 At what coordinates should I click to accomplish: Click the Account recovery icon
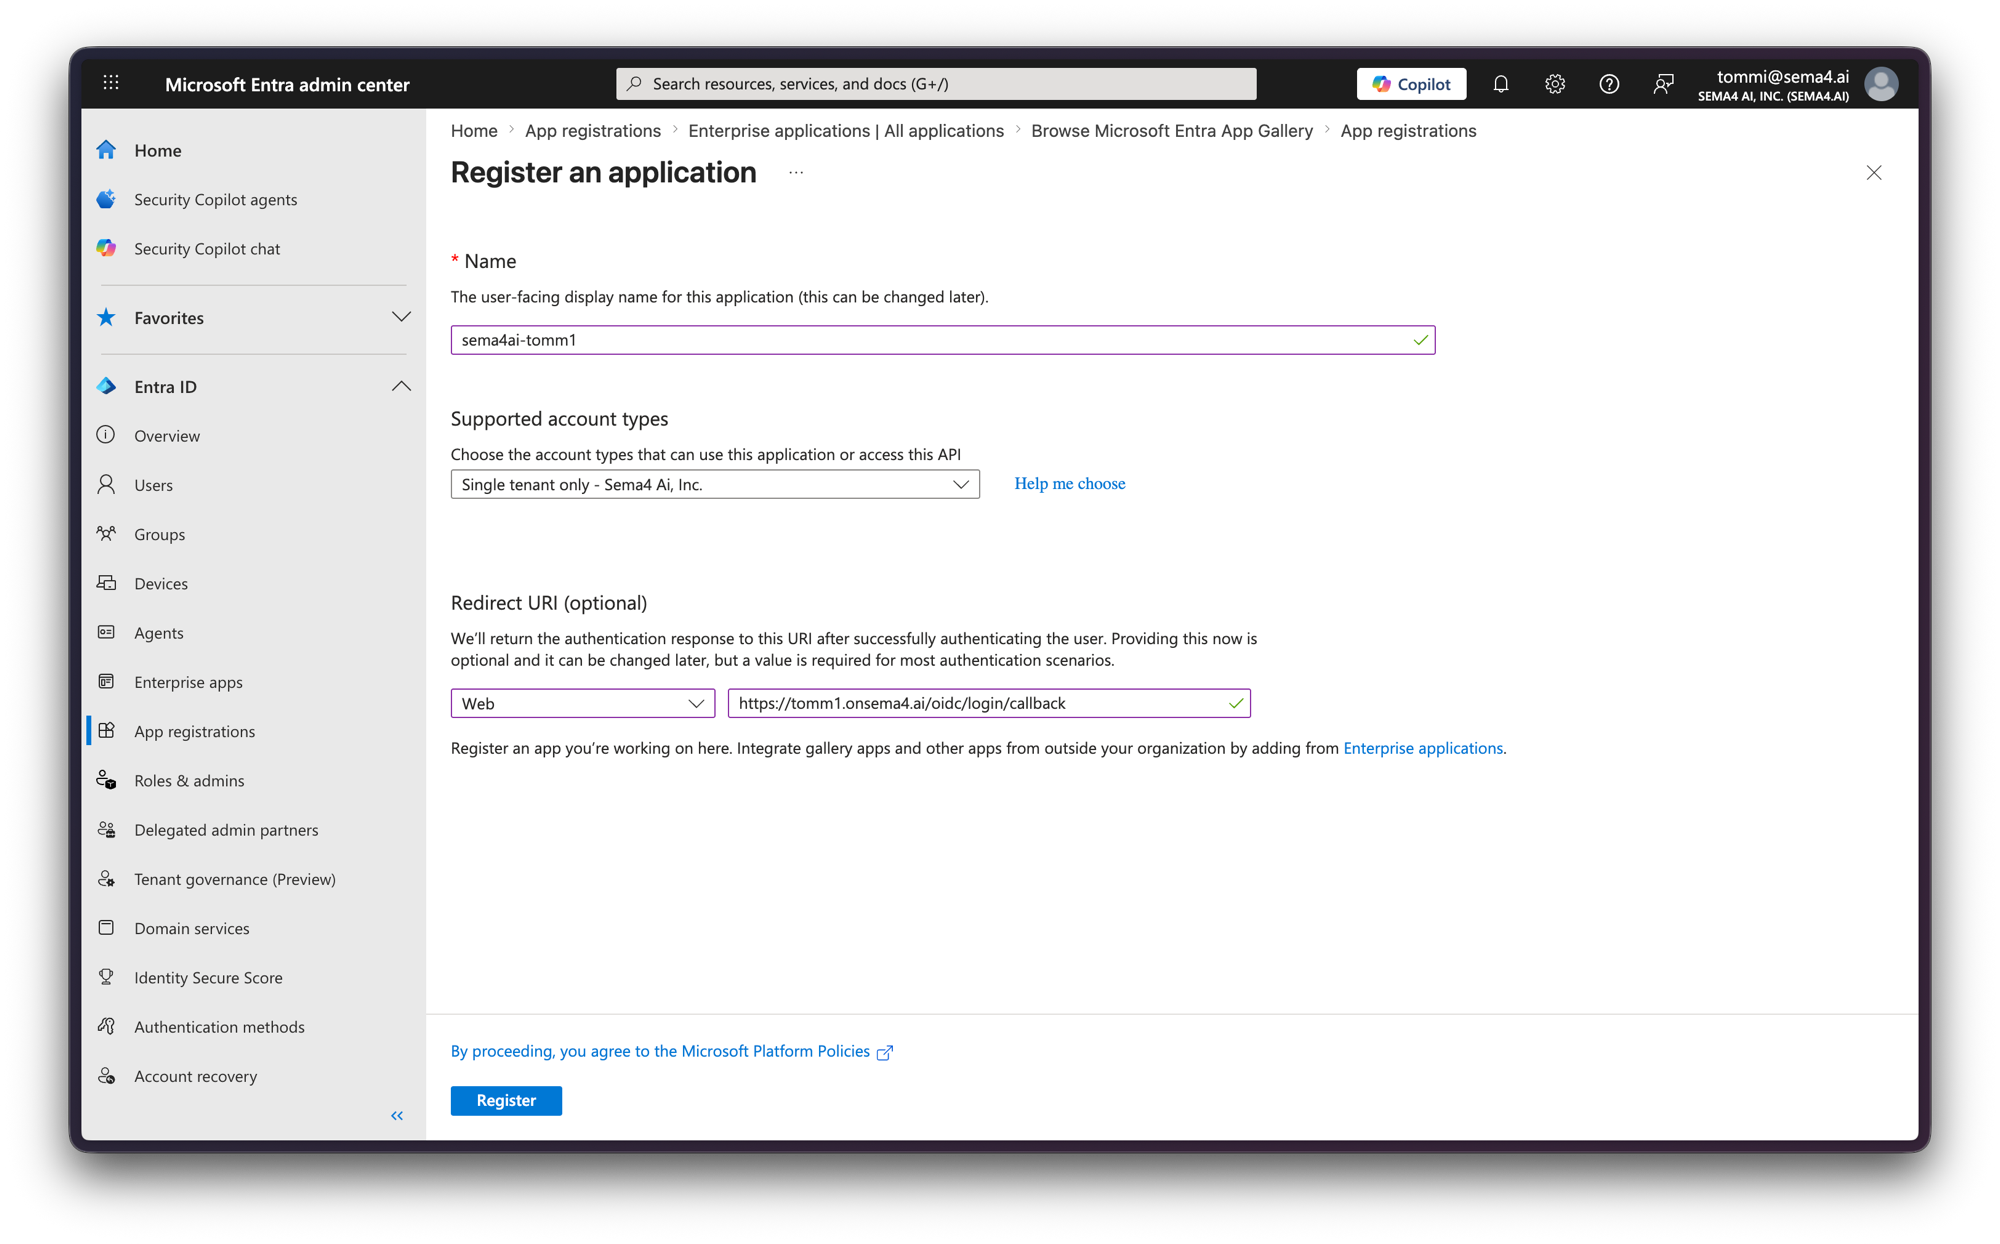106,1075
